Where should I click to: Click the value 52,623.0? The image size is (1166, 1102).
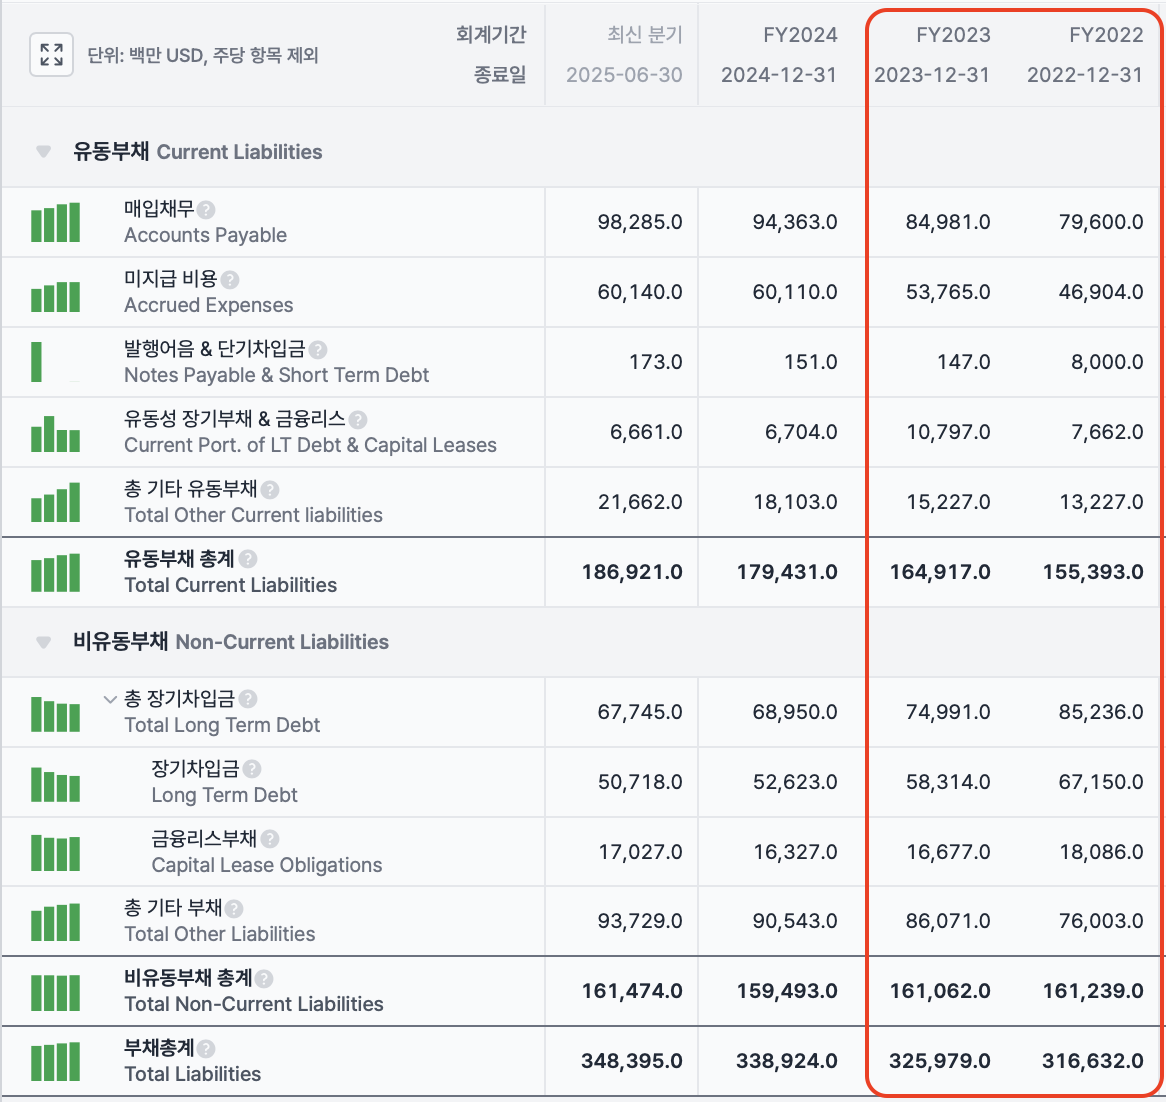(795, 782)
